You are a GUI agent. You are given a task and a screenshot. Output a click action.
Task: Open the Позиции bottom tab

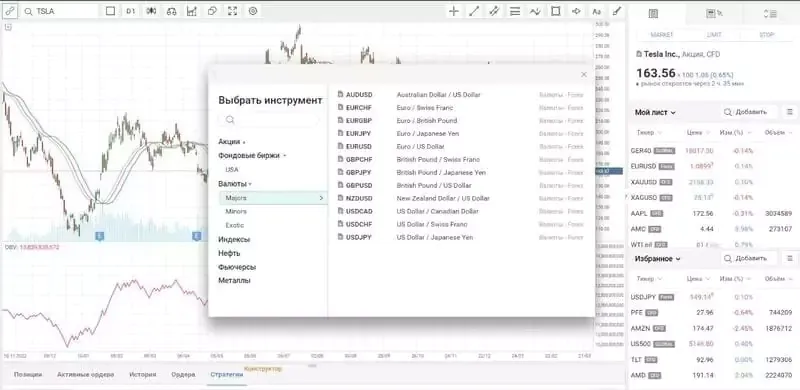pyautogui.click(x=28, y=375)
